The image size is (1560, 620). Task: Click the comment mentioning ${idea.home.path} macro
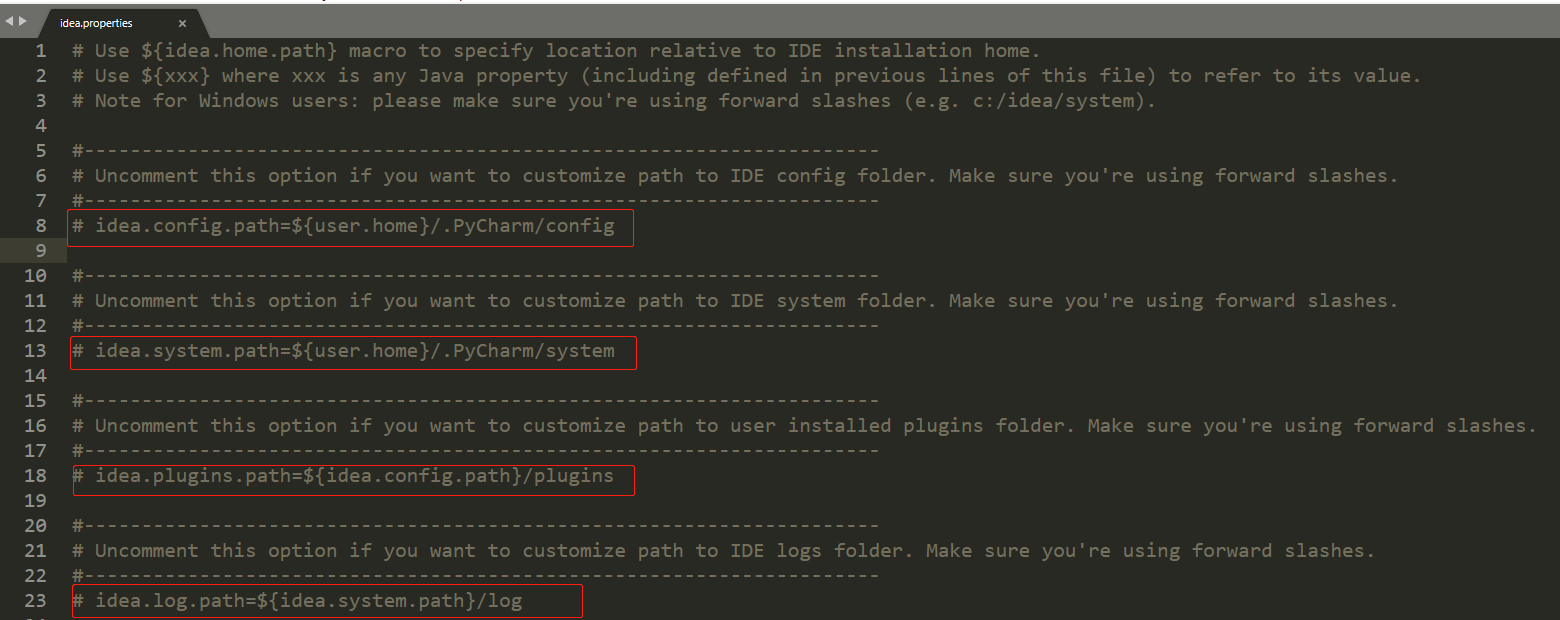click(x=556, y=50)
